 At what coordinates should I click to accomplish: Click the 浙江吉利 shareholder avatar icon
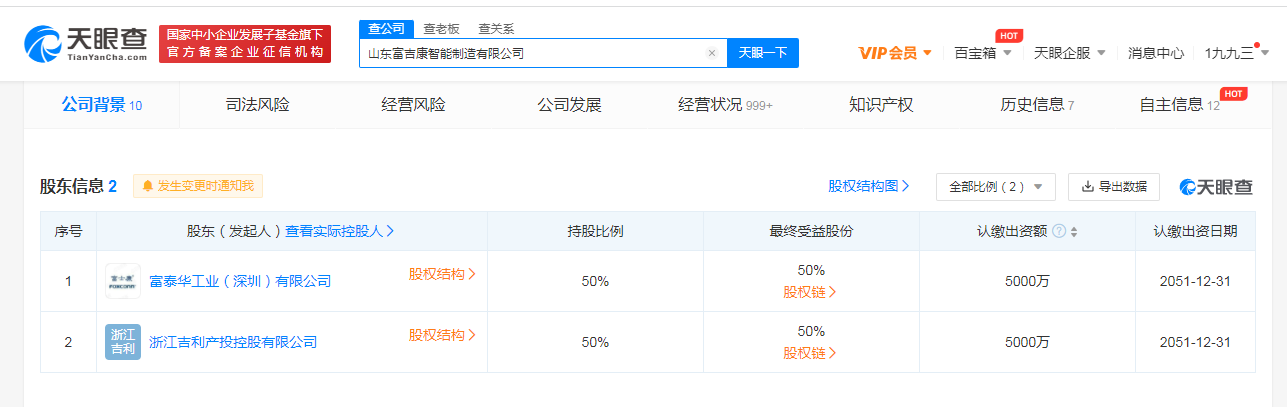pos(123,342)
